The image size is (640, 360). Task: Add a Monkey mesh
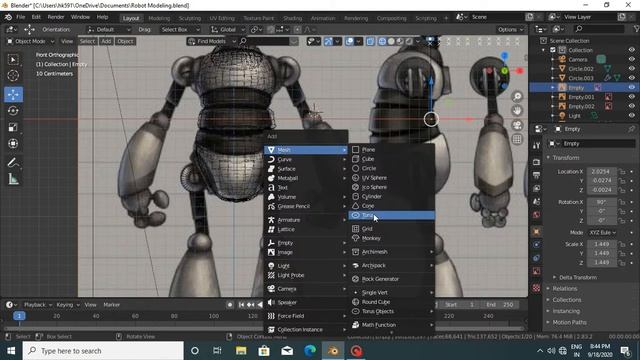[391, 238]
